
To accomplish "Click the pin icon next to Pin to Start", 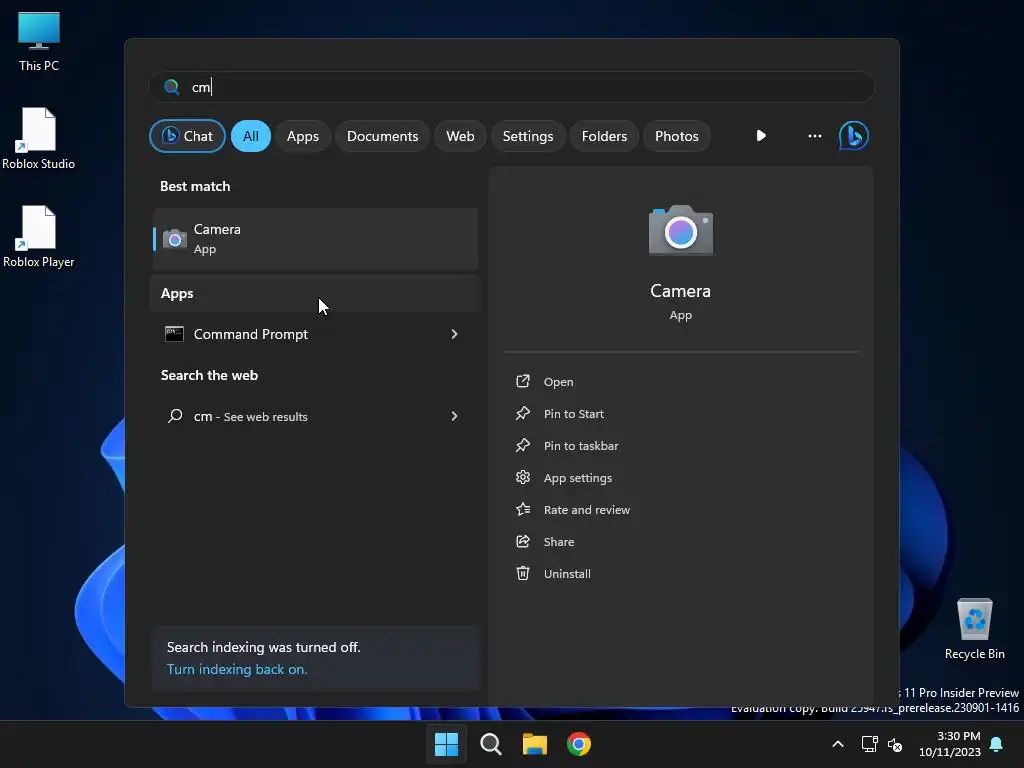I will click(x=523, y=413).
